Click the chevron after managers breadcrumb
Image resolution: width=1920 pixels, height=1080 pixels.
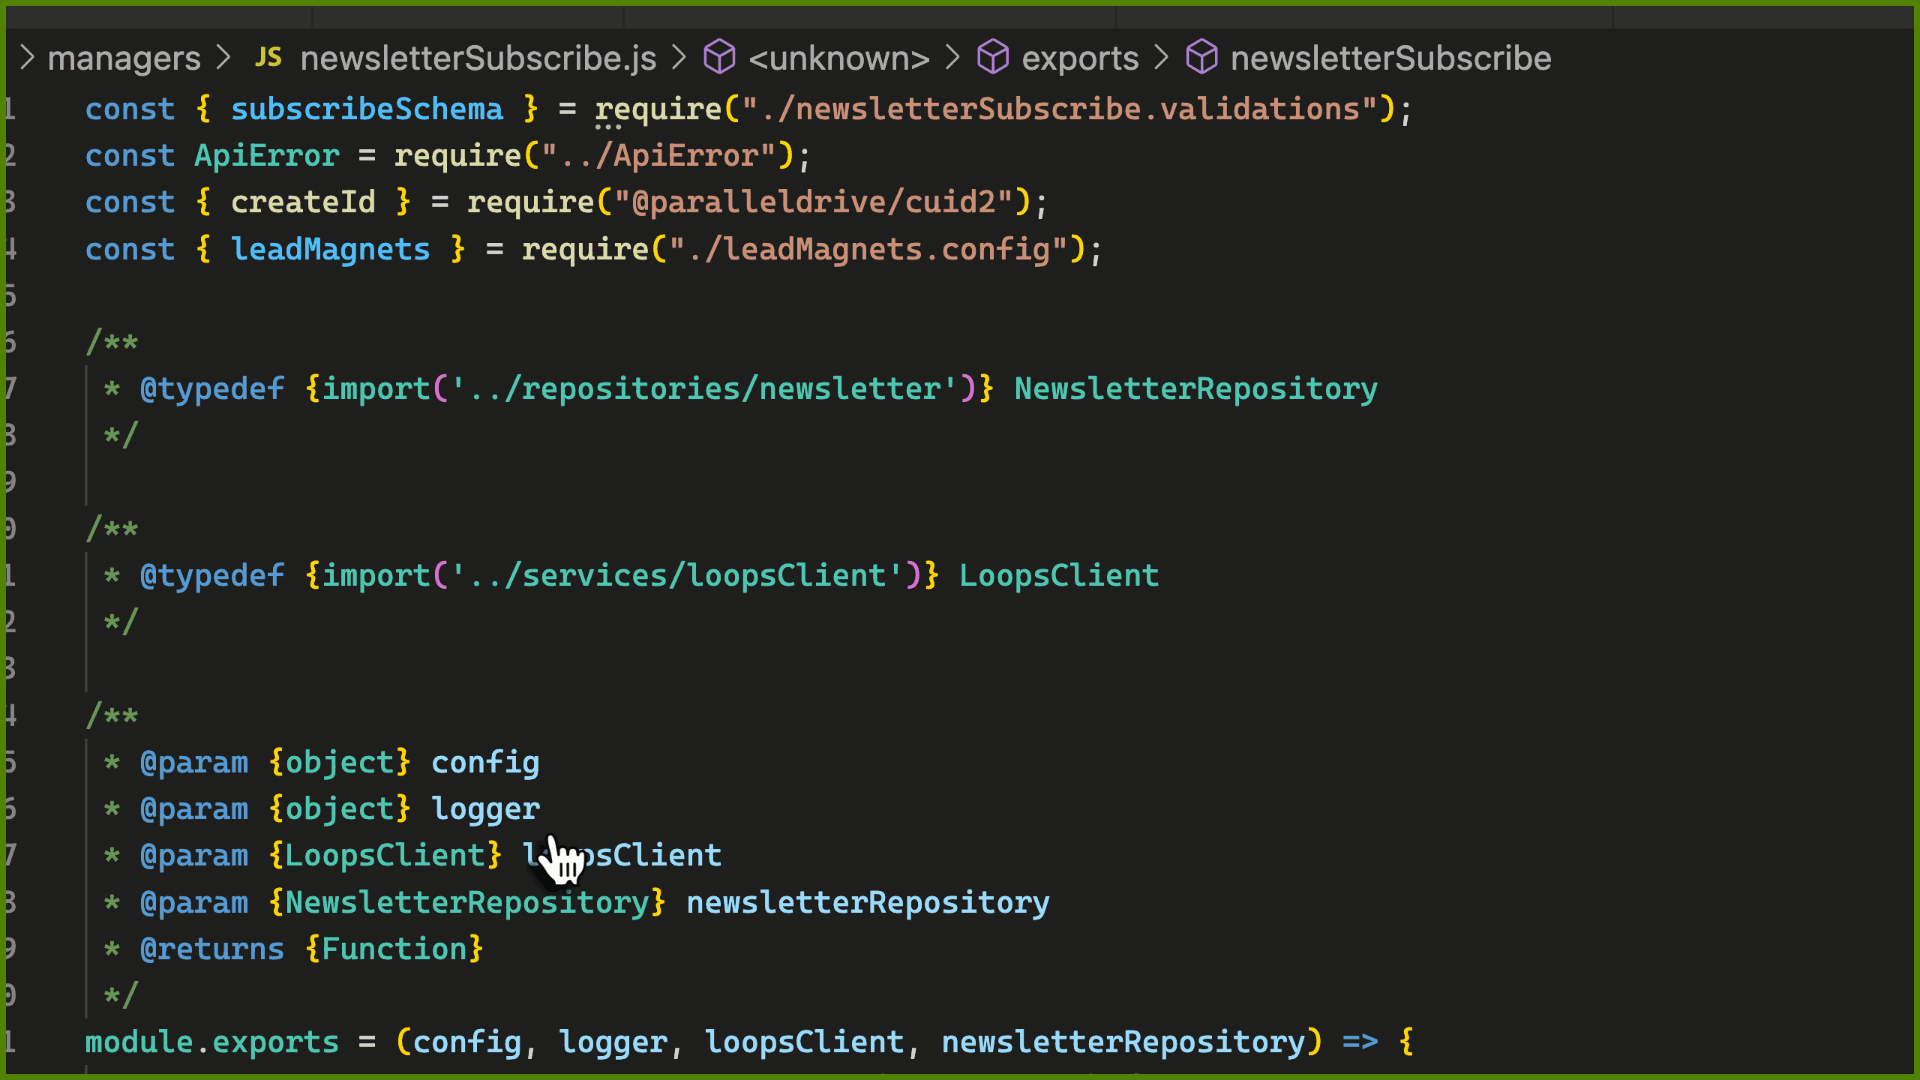click(x=224, y=57)
